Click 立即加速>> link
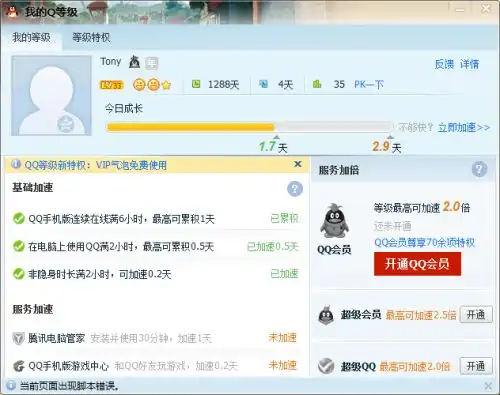 (464, 127)
